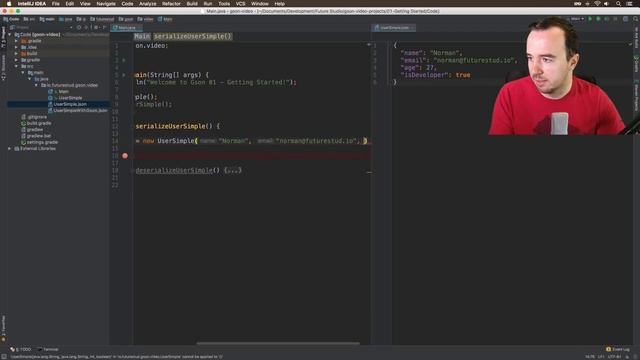640x360 pixels.
Task: Collapse the java folder
Action: click(x=29, y=79)
